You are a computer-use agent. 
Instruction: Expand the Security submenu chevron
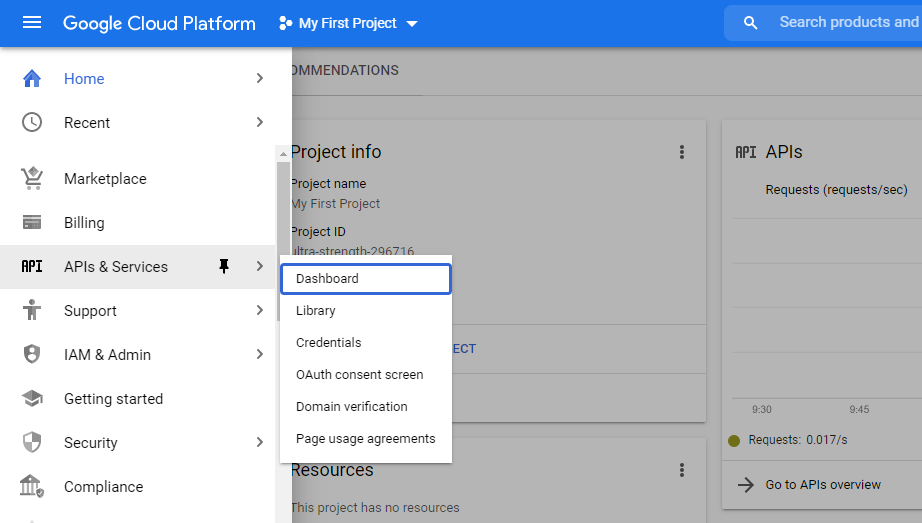260,442
